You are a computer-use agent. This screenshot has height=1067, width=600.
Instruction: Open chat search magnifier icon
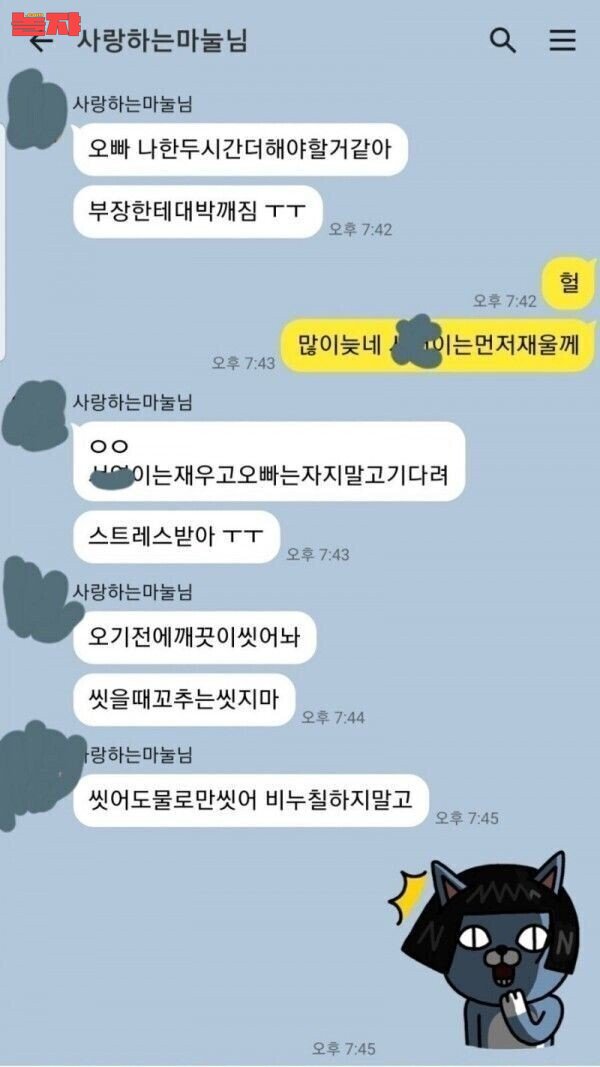(x=503, y=41)
